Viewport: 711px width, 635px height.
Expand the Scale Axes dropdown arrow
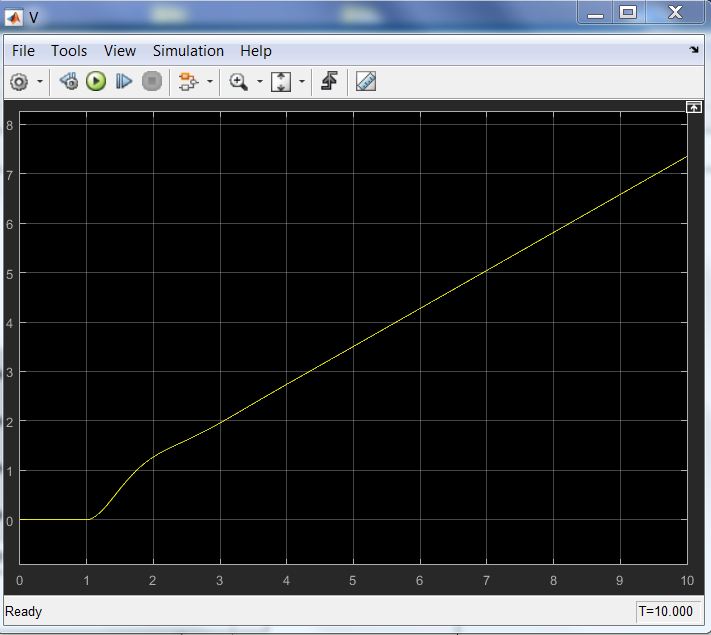[302, 82]
